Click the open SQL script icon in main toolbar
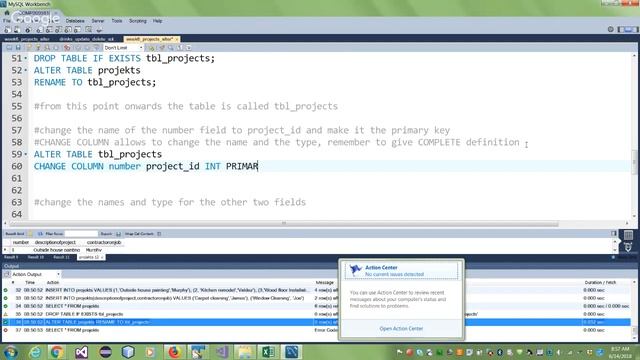The image size is (640, 360). 17,29
